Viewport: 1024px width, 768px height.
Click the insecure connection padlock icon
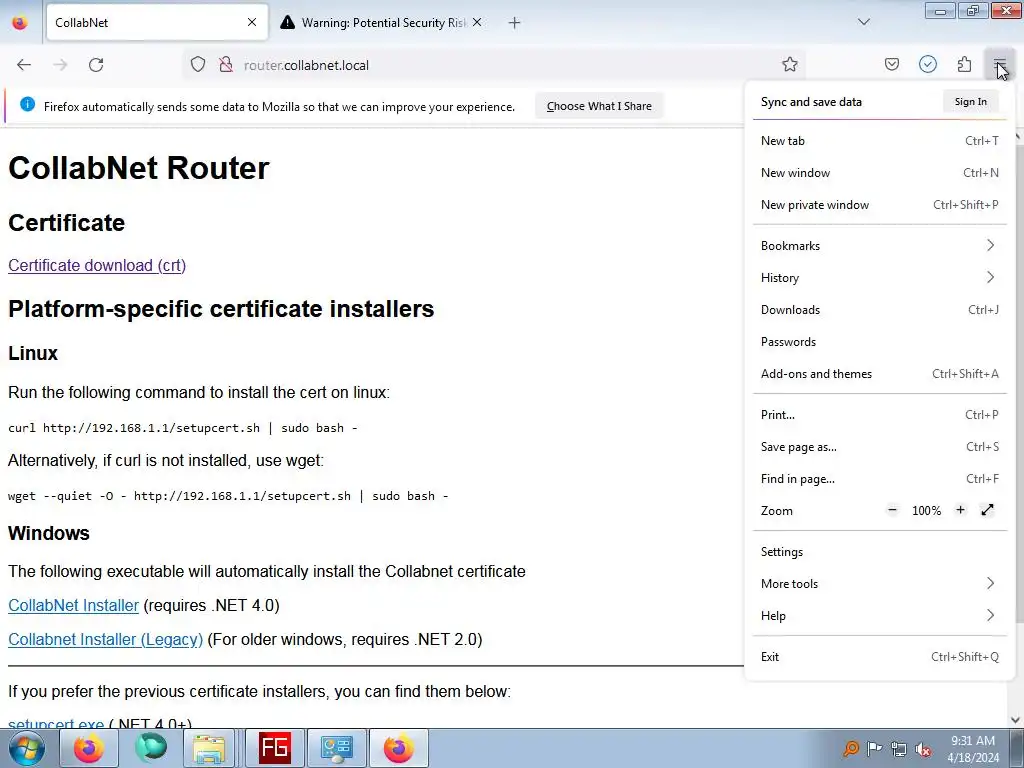tap(226, 65)
